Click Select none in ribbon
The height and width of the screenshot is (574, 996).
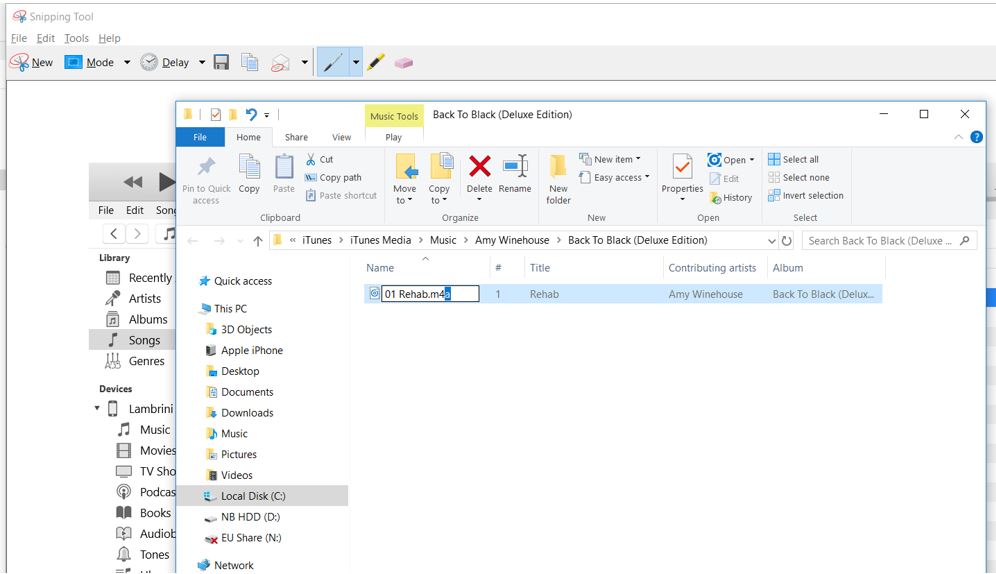pyautogui.click(x=798, y=178)
